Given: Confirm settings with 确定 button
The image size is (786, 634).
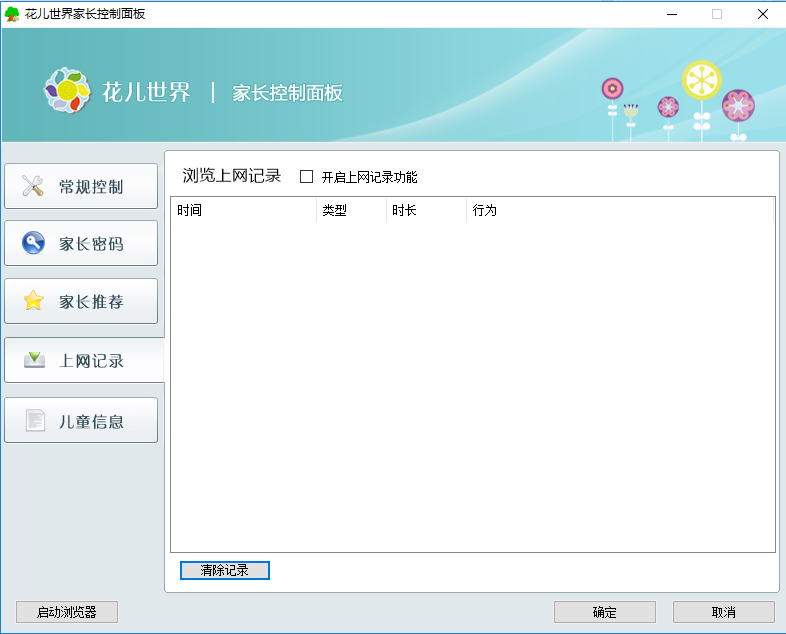Looking at the screenshot, I should point(604,612).
